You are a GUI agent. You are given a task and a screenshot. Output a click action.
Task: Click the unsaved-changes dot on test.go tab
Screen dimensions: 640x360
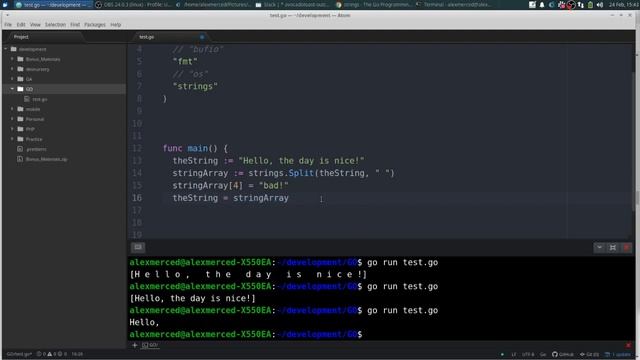click(202, 37)
